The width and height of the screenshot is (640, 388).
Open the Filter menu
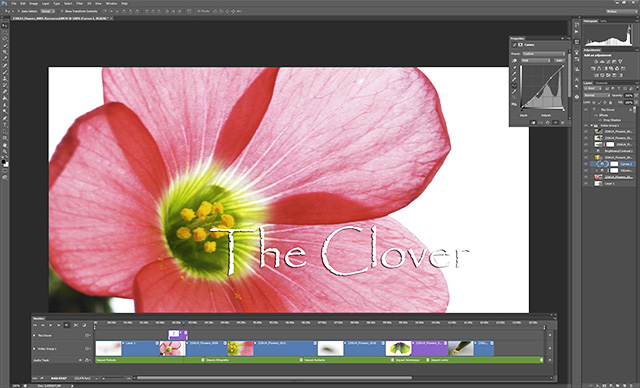tap(80, 4)
